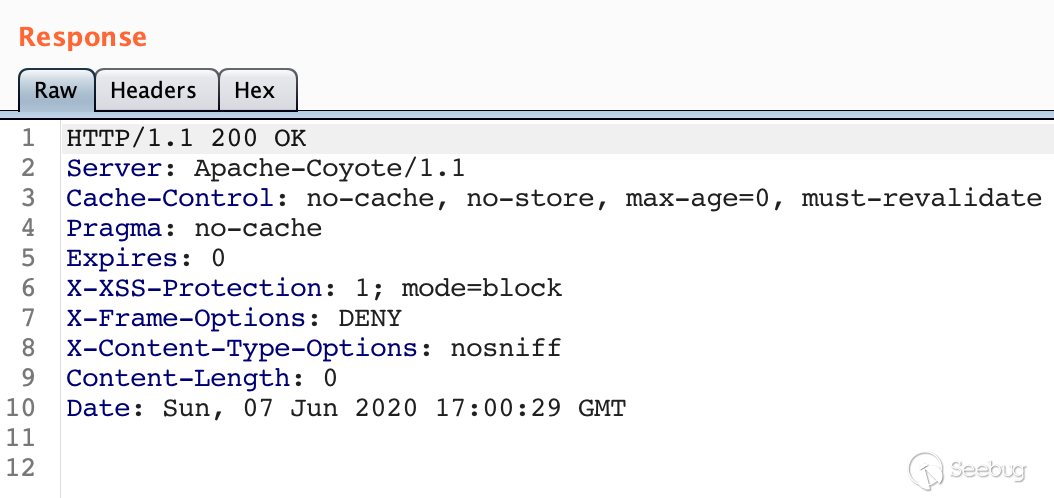Click the X-XSS-Protection header name
1054x498 pixels.
[193, 288]
